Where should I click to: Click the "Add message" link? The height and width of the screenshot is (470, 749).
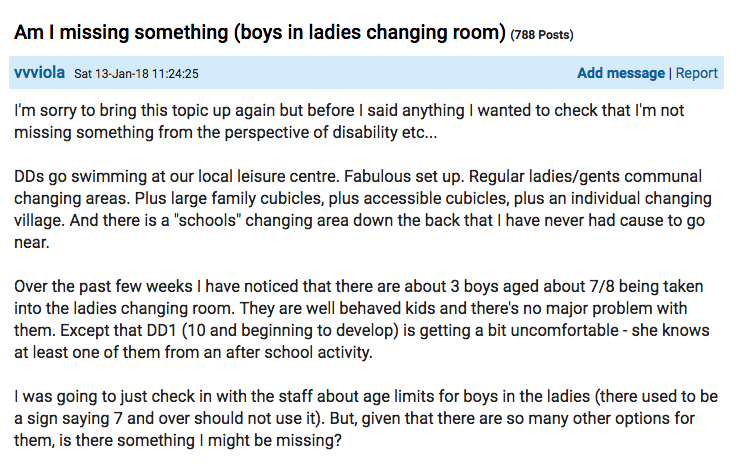coord(620,73)
